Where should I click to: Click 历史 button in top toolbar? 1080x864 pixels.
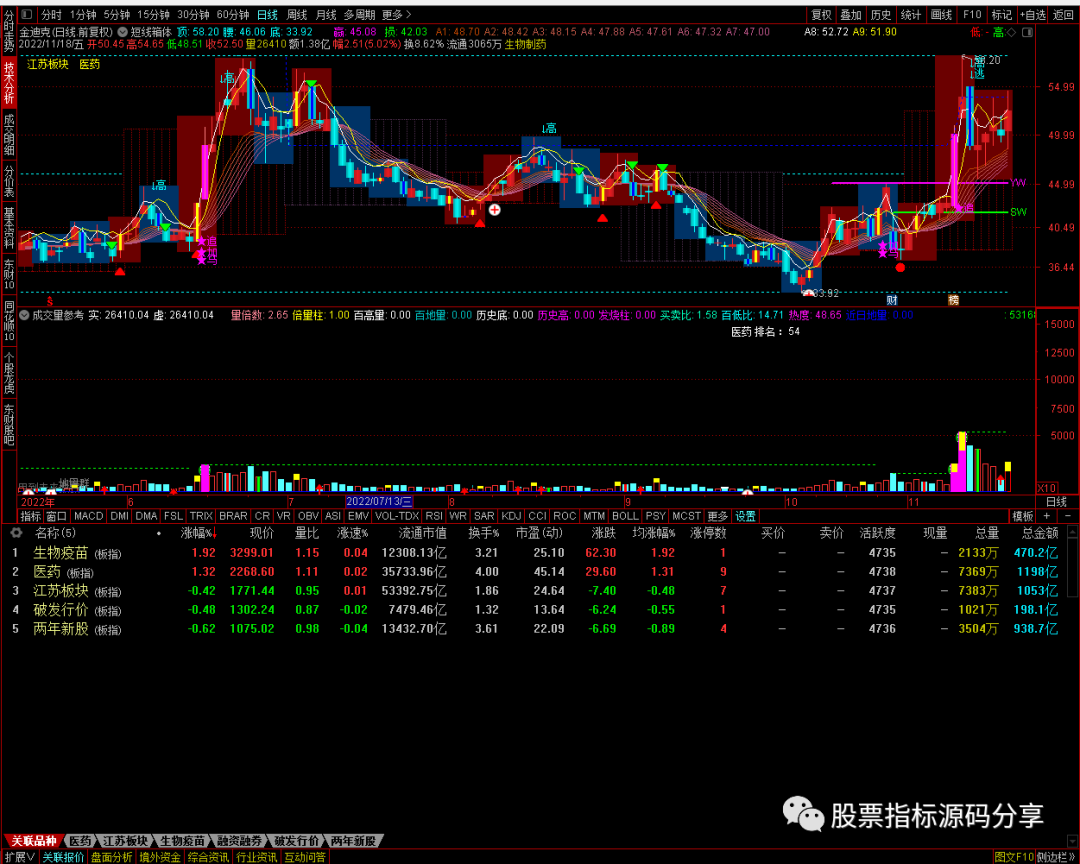point(880,14)
